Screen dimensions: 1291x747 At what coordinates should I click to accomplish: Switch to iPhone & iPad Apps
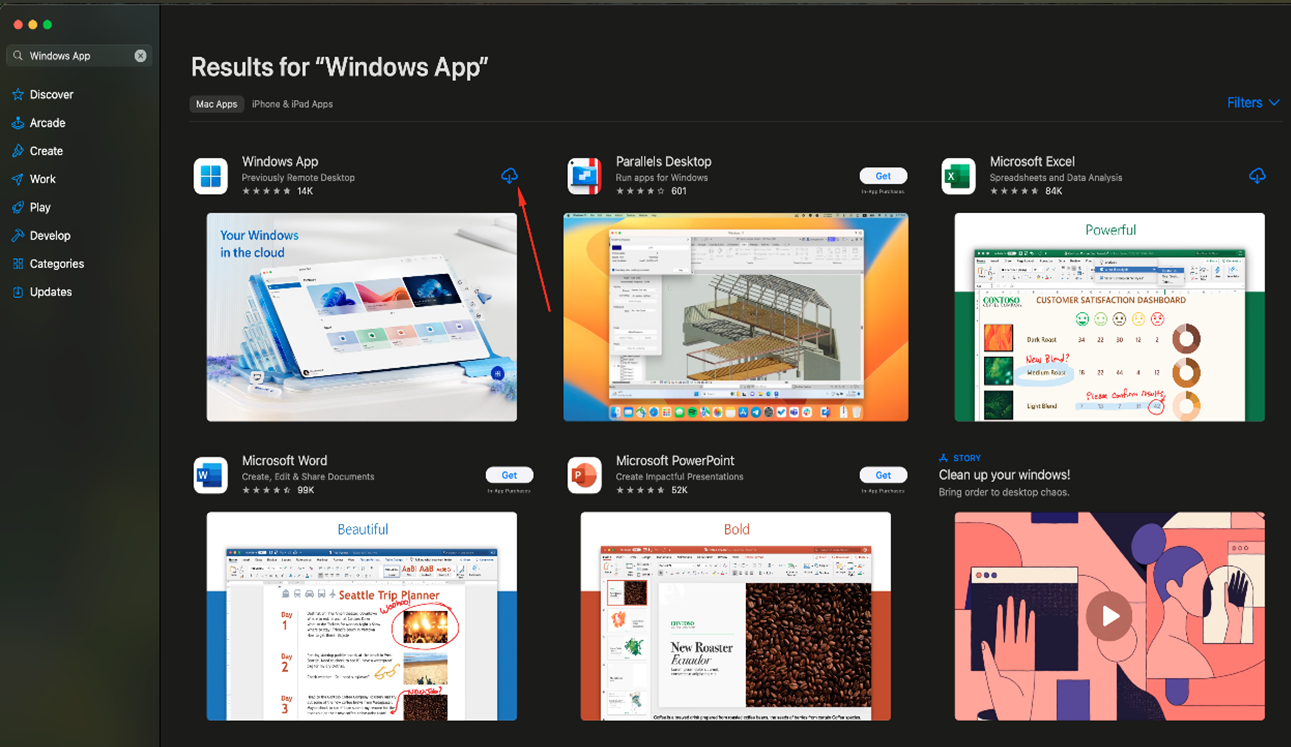coord(292,104)
